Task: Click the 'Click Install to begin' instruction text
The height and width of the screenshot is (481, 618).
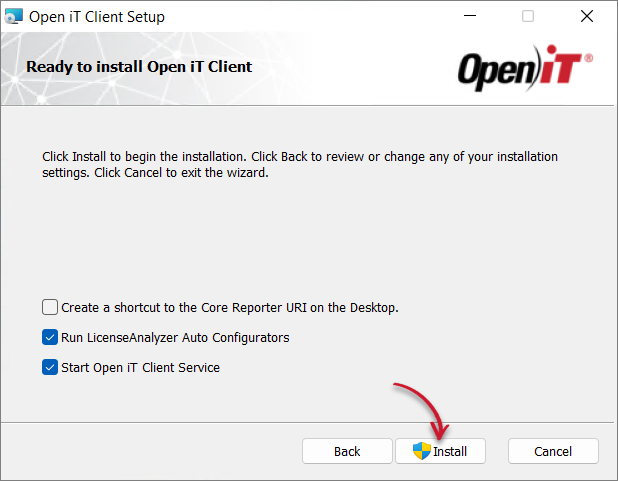Action: (x=300, y=164)
